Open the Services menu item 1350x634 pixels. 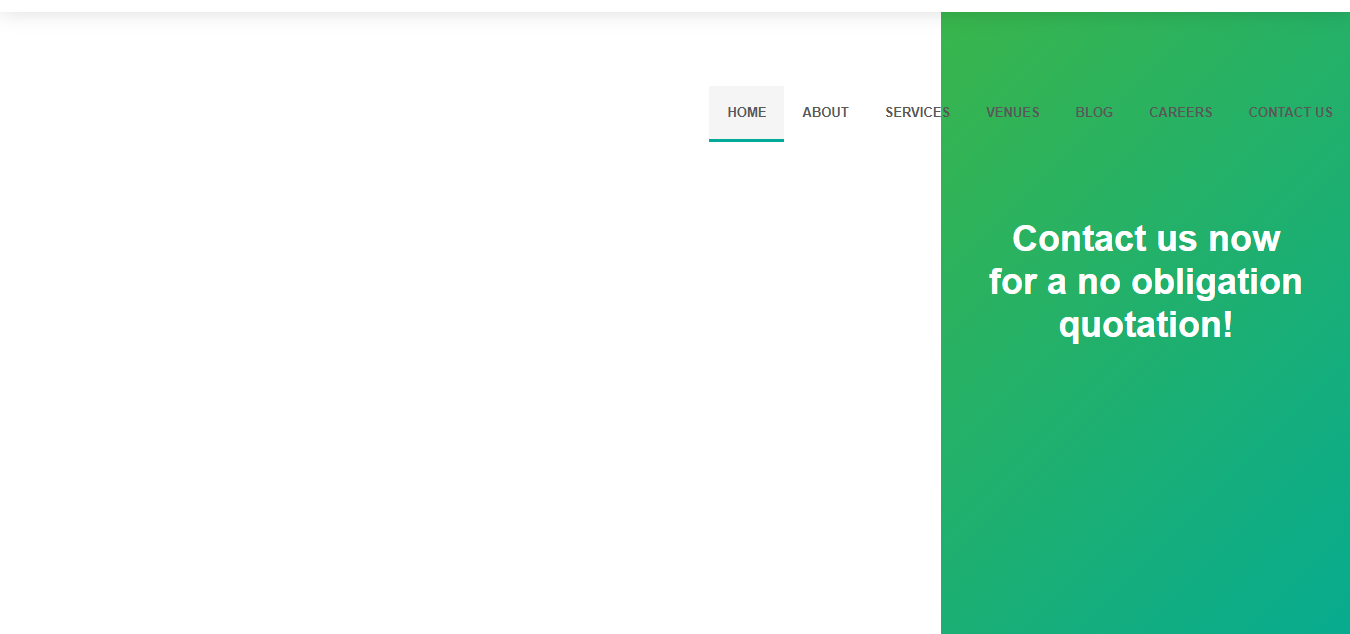(917, 112)
